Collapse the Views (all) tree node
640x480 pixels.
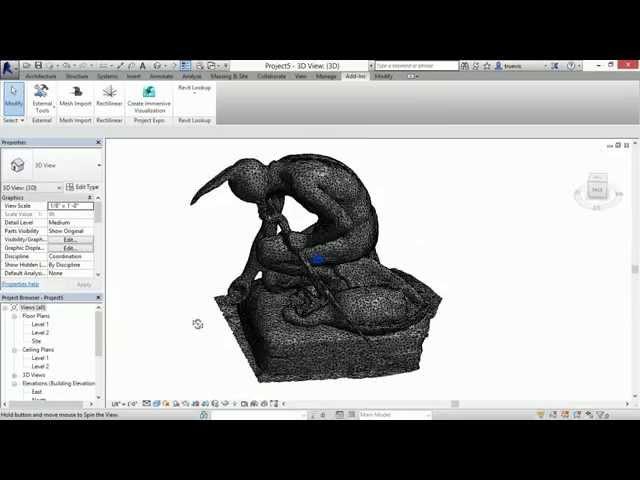[5, 307]
